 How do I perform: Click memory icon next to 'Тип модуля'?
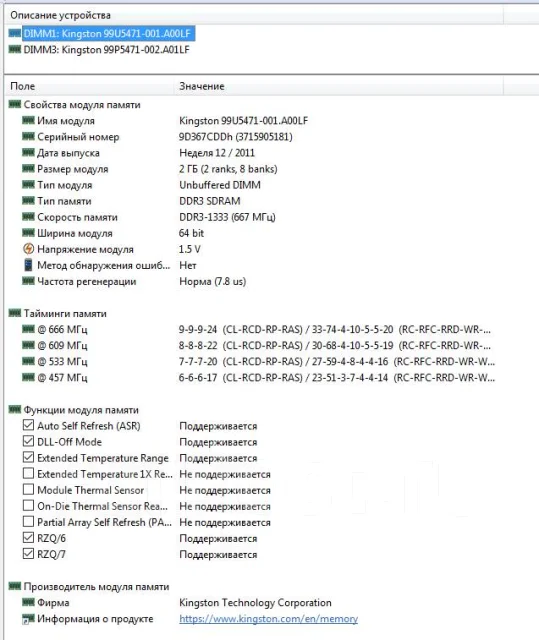click(x=28, y=184)
